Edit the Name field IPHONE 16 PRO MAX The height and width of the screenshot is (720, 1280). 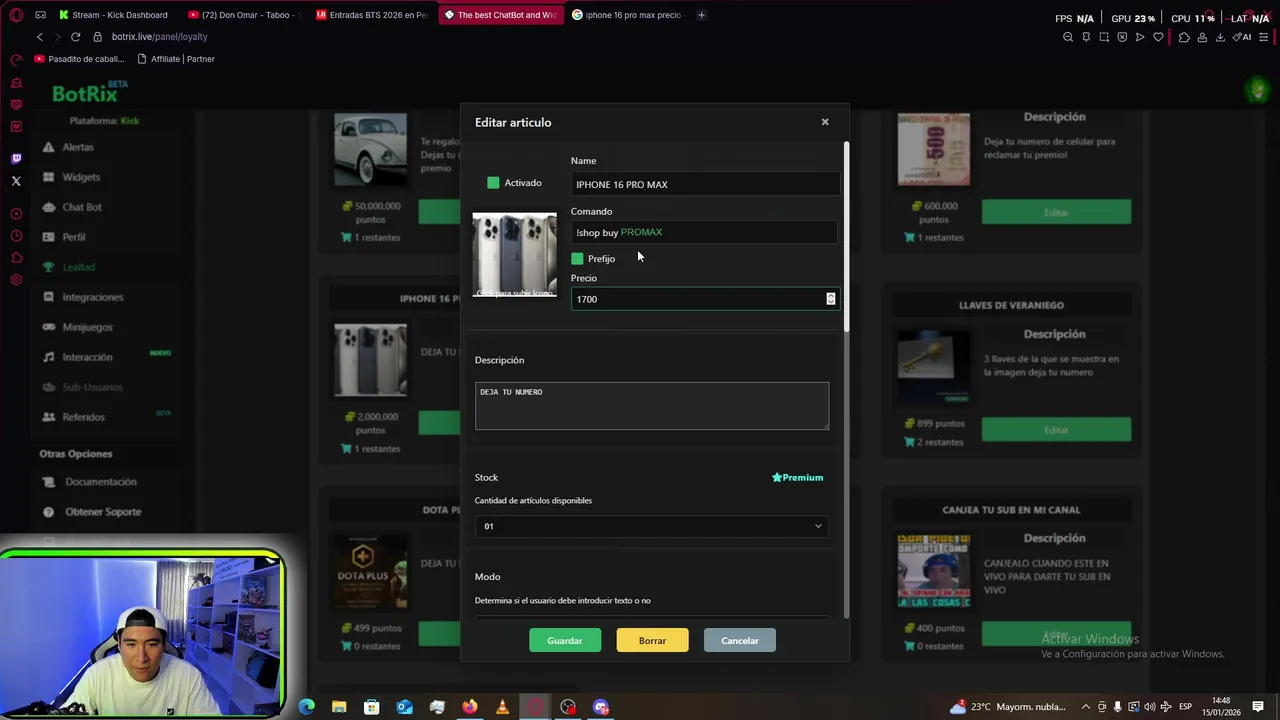tap(704, 184)
